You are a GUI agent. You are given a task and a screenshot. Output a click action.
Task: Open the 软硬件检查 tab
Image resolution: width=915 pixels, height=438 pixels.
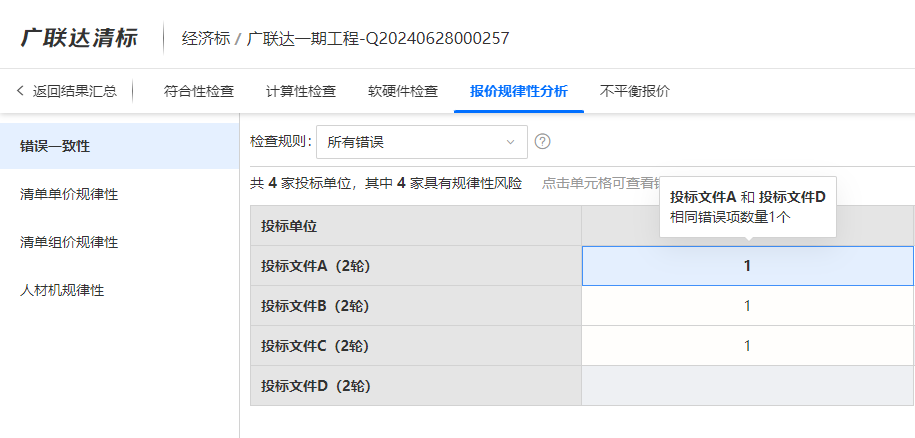tap(403, 91)
